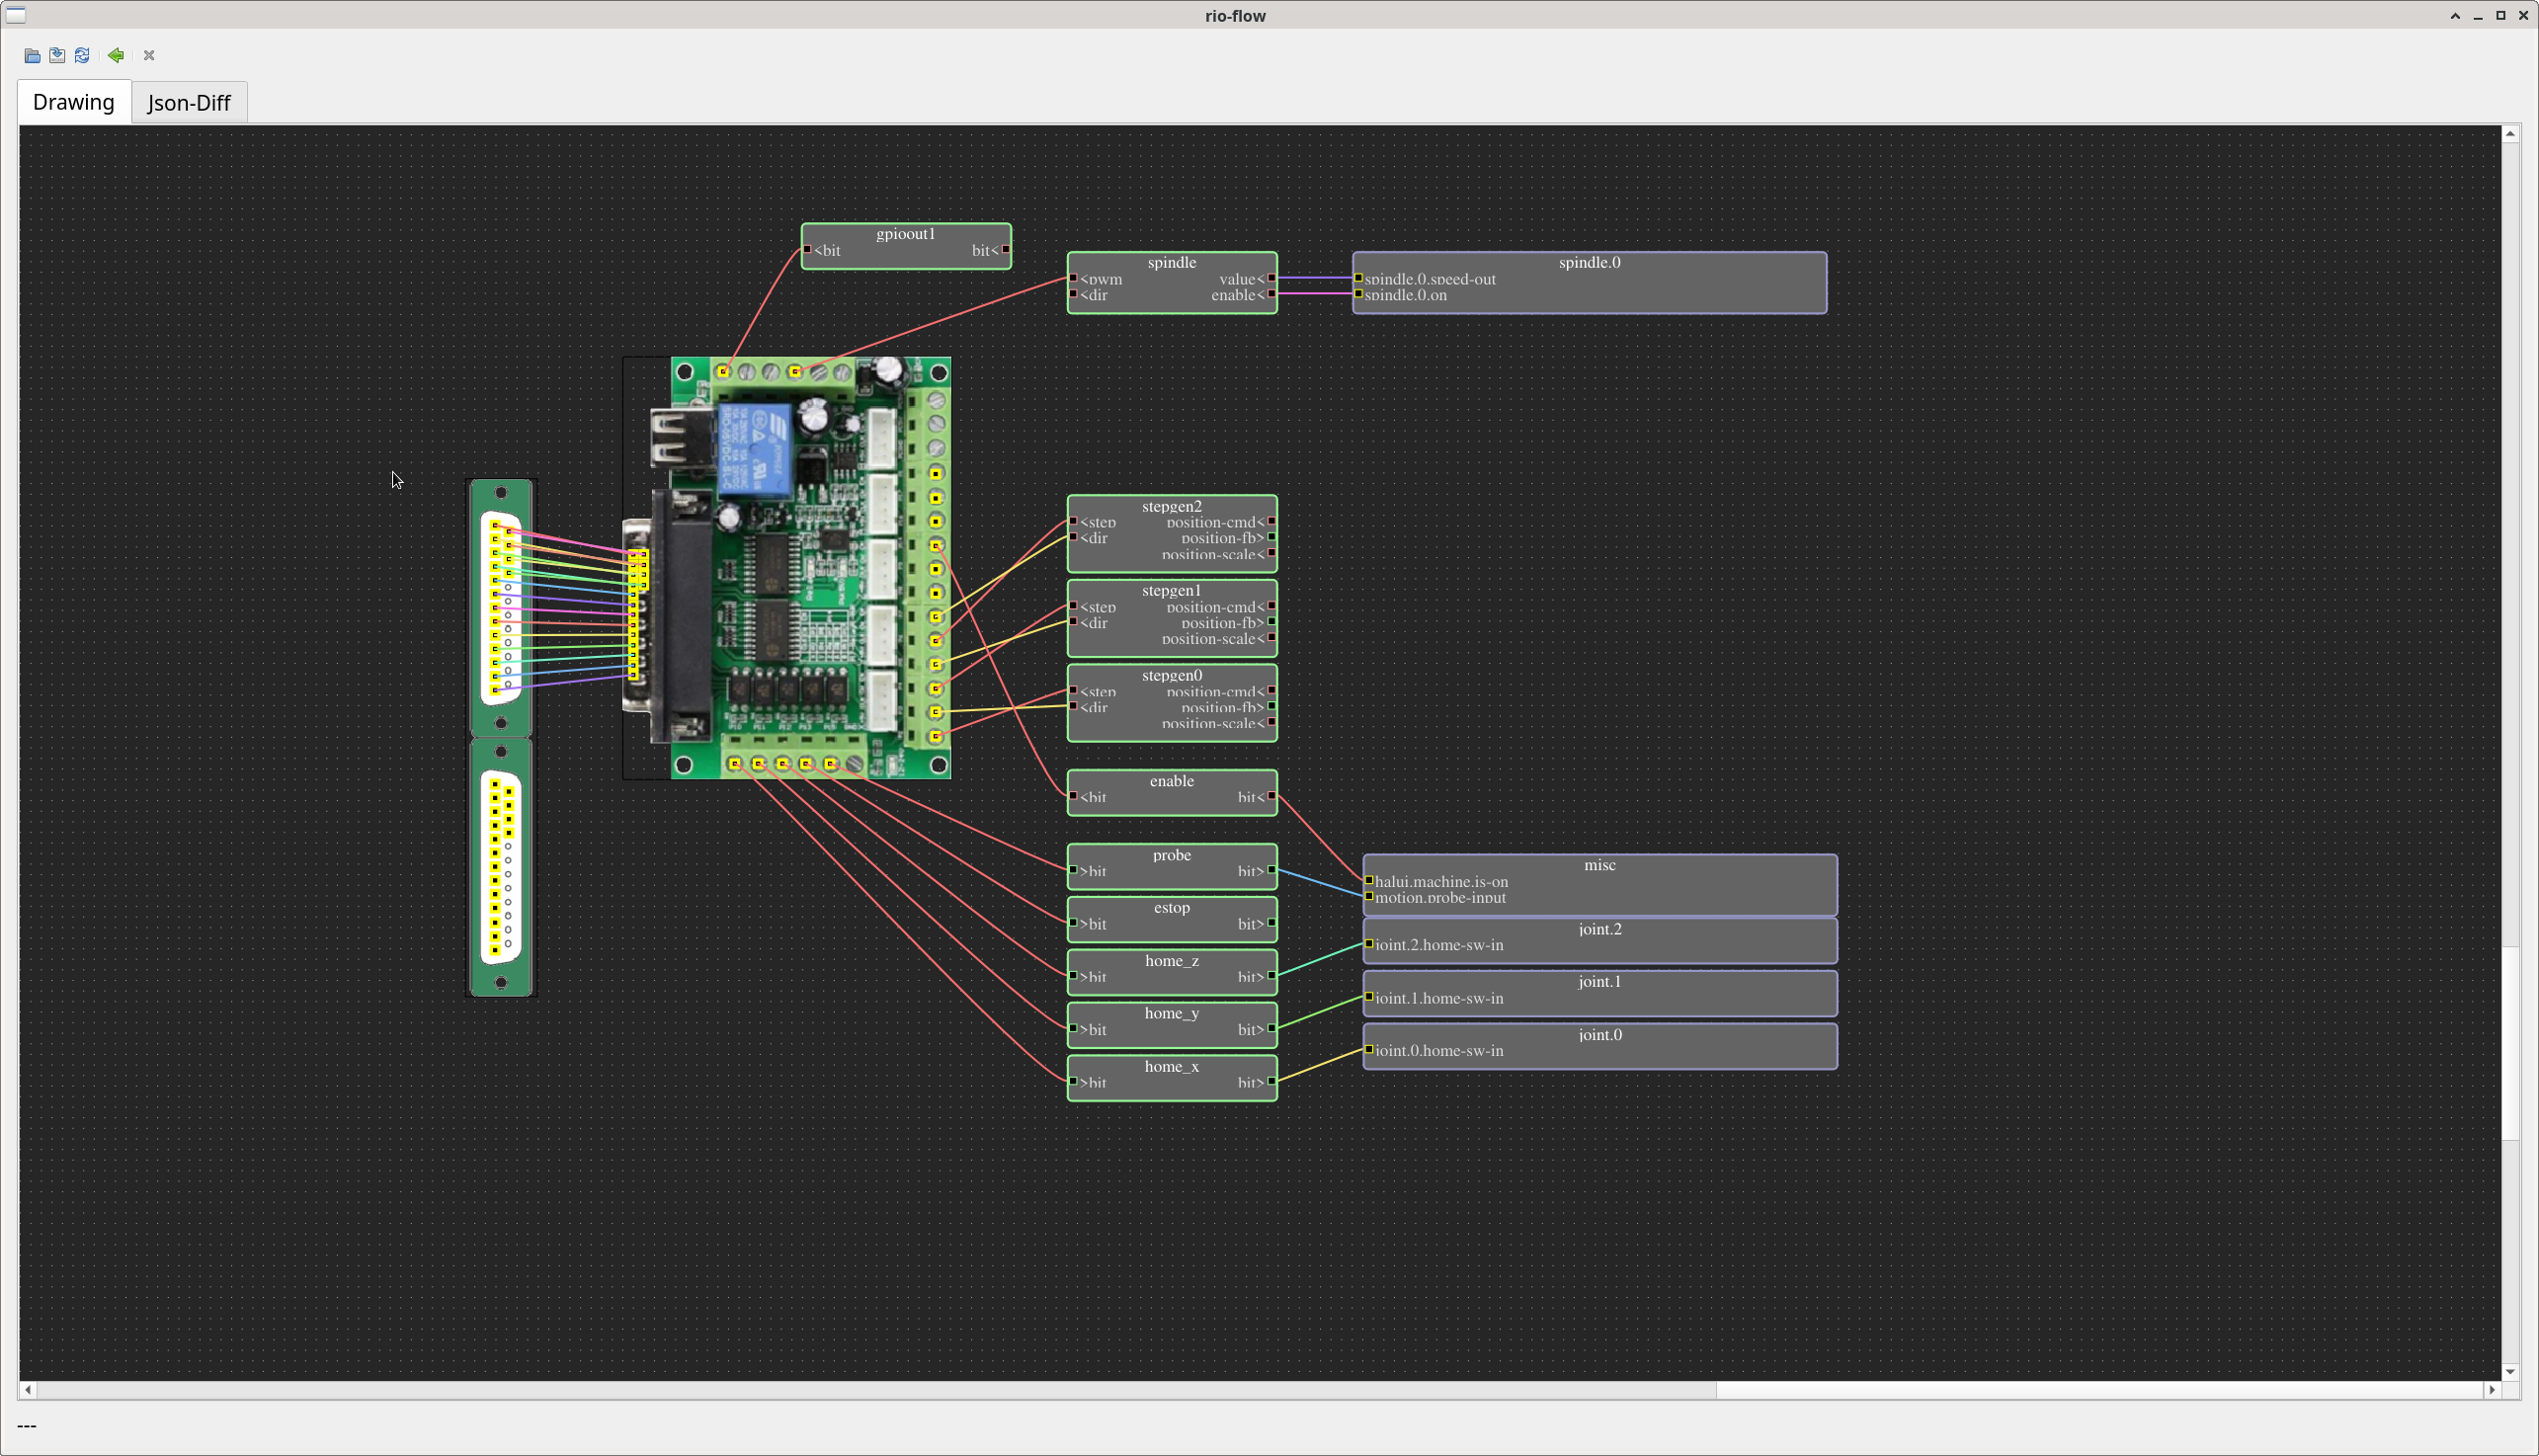Image resolution: width=2539 pixels, height=1456 pixels.
Task: Switch to the Json-Diff tab
Action: (x=189, y=103)
